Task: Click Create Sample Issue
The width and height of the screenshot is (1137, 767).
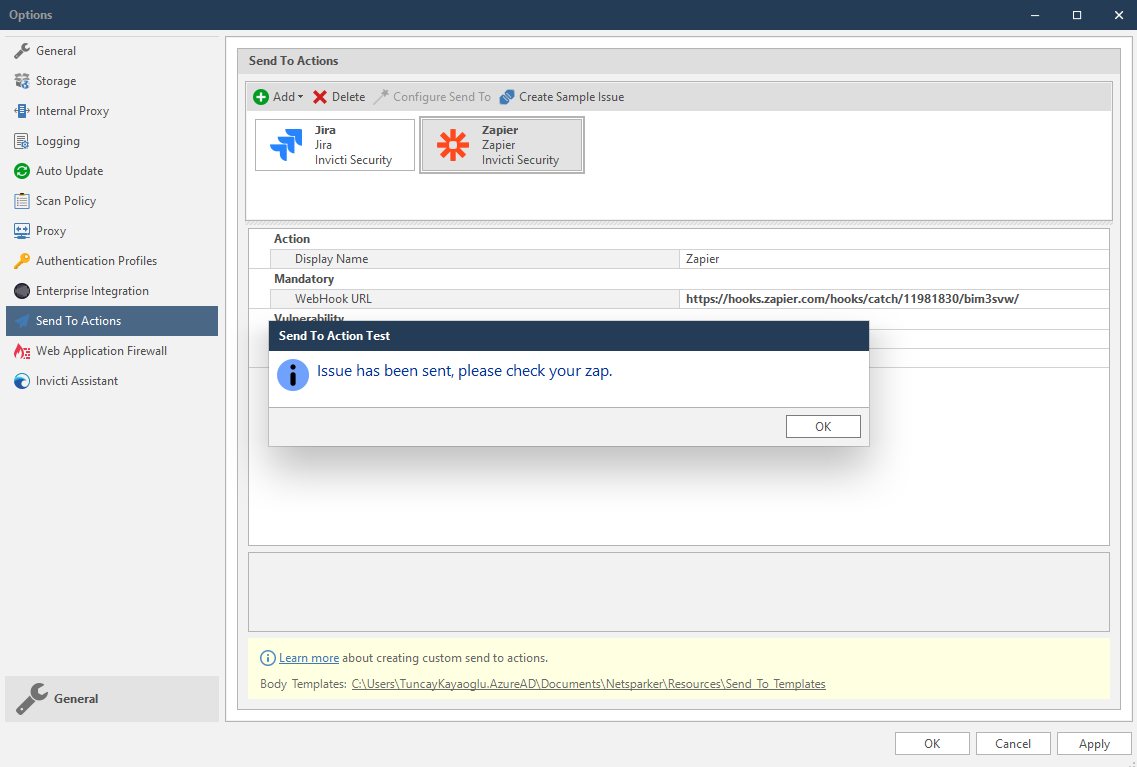Action: click(x=561, y=96)
